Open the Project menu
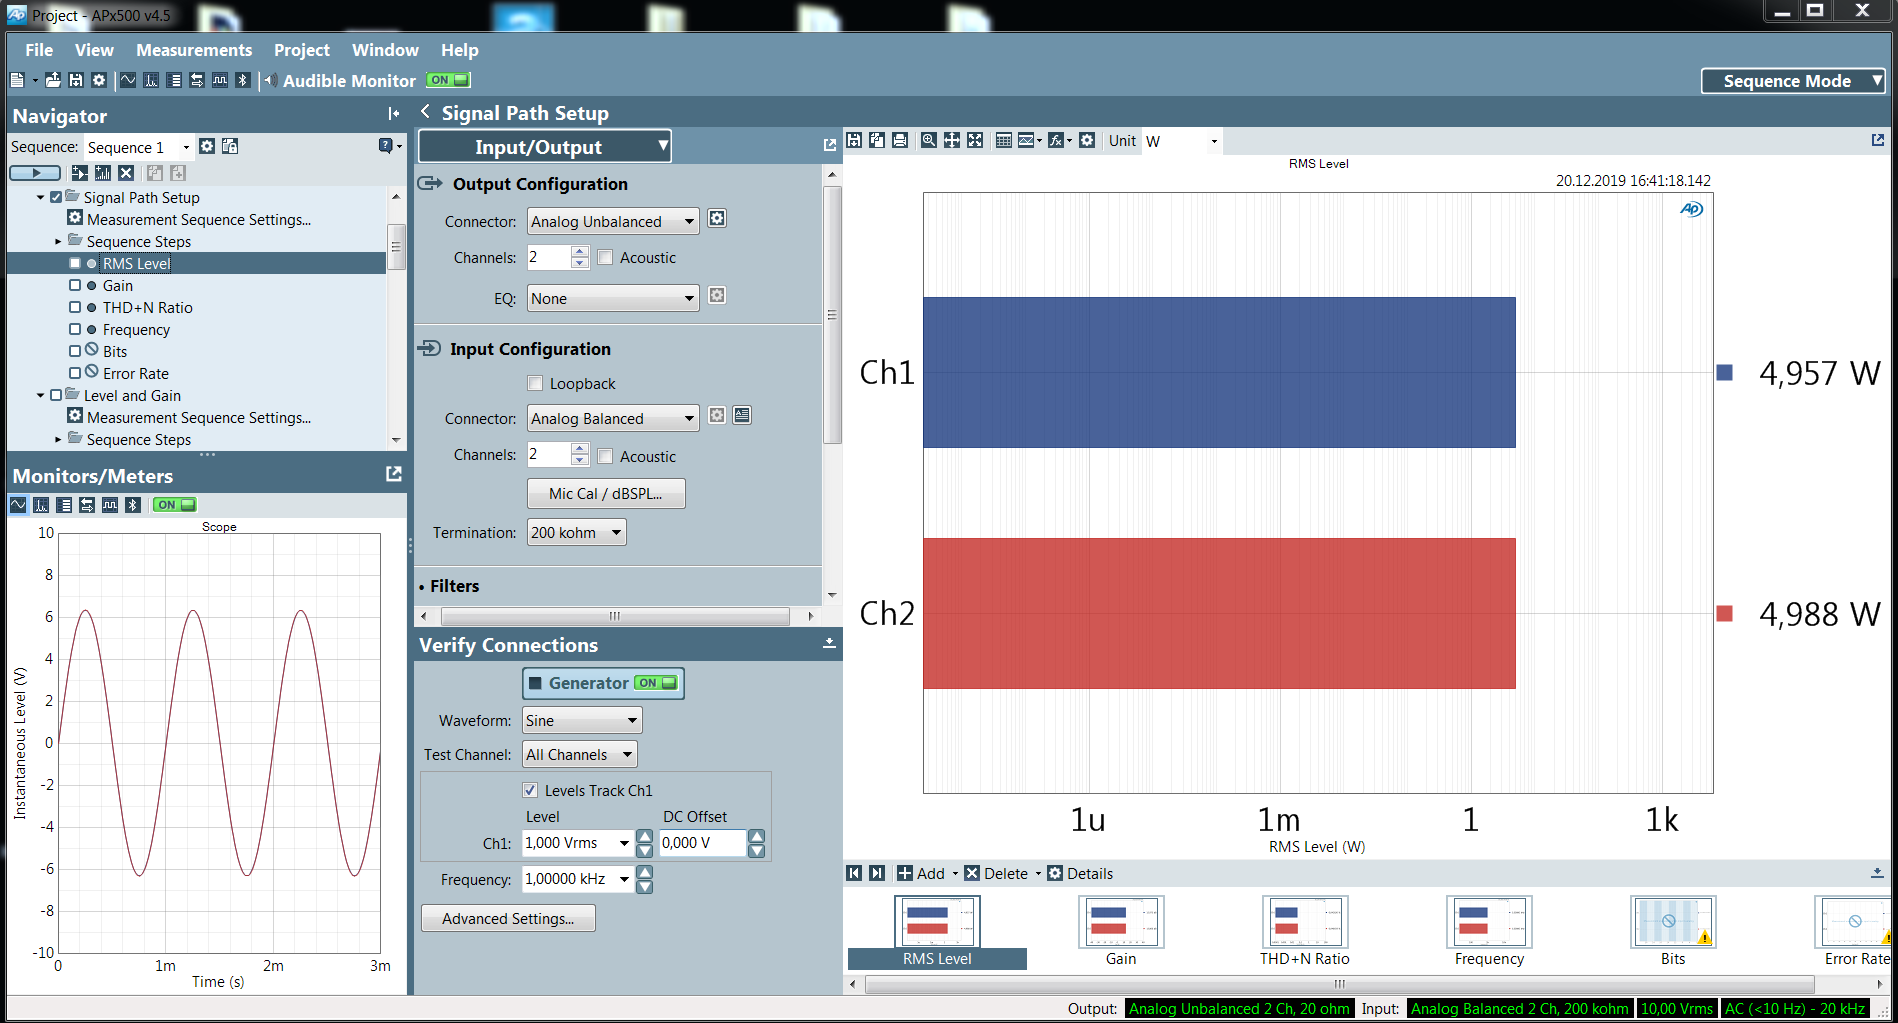1898x1023 pixels. tap(301, 50)
